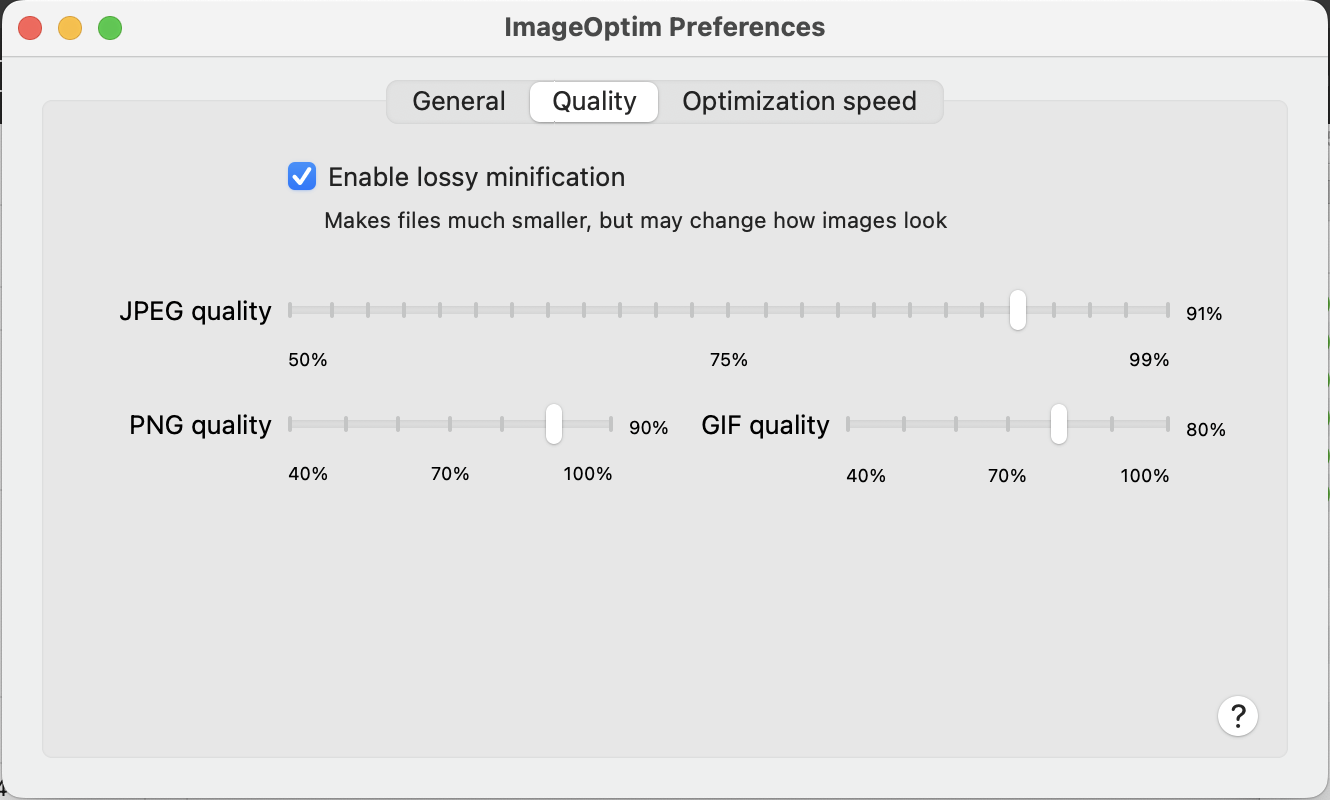
Task: Click PNG quality track at 70% tick
Action: tap(450, 424)
